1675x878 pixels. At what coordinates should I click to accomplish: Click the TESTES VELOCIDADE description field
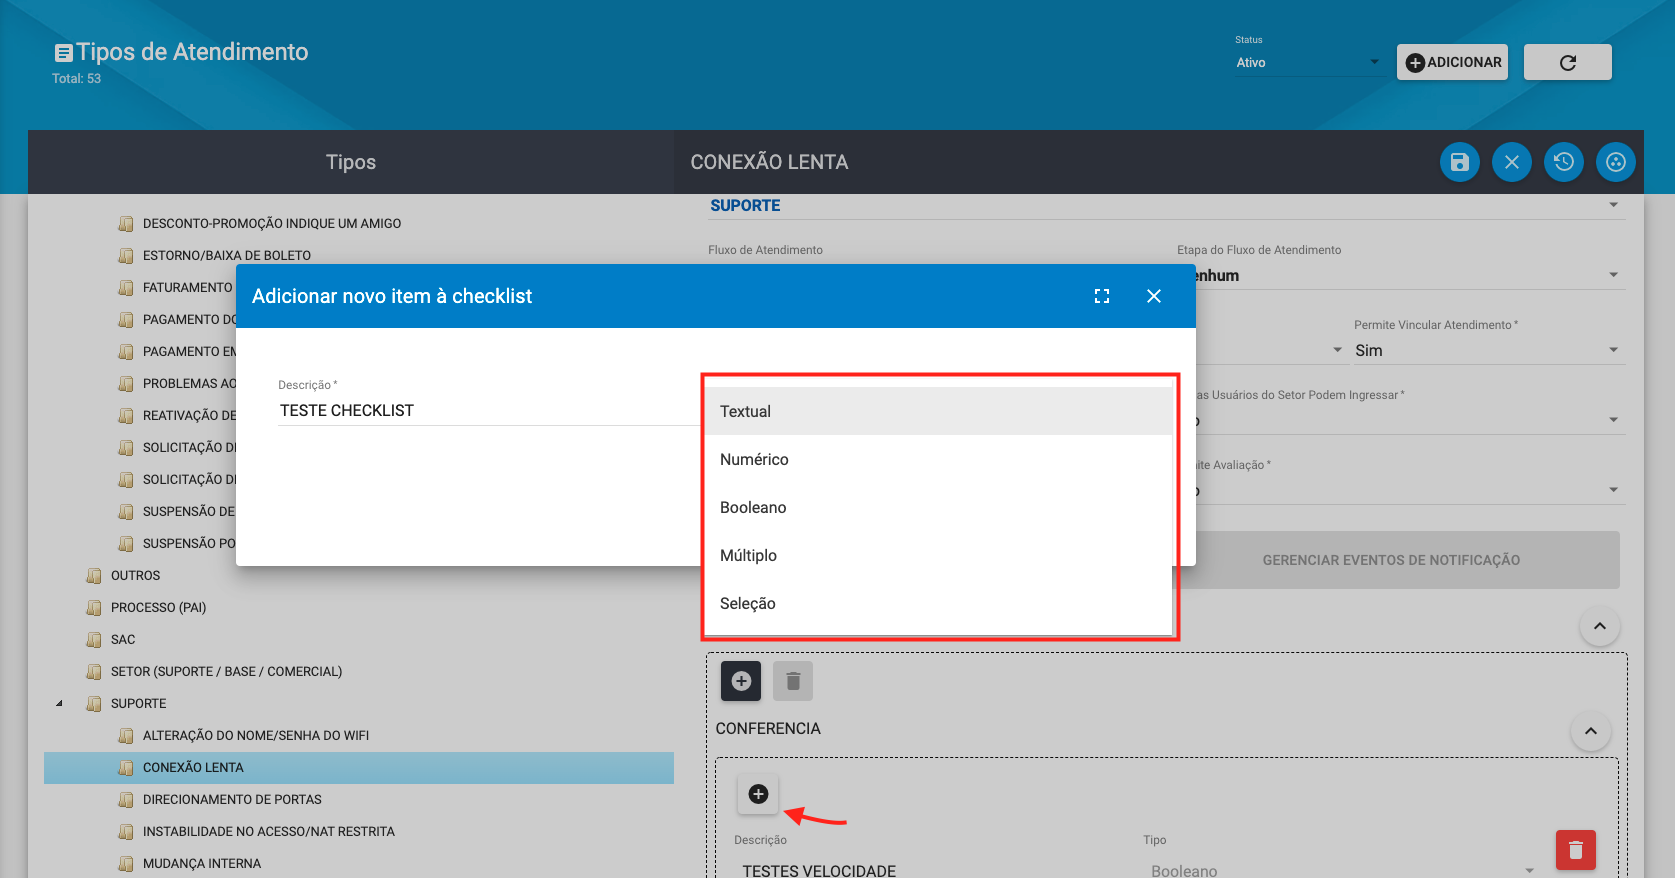[930, 870]
